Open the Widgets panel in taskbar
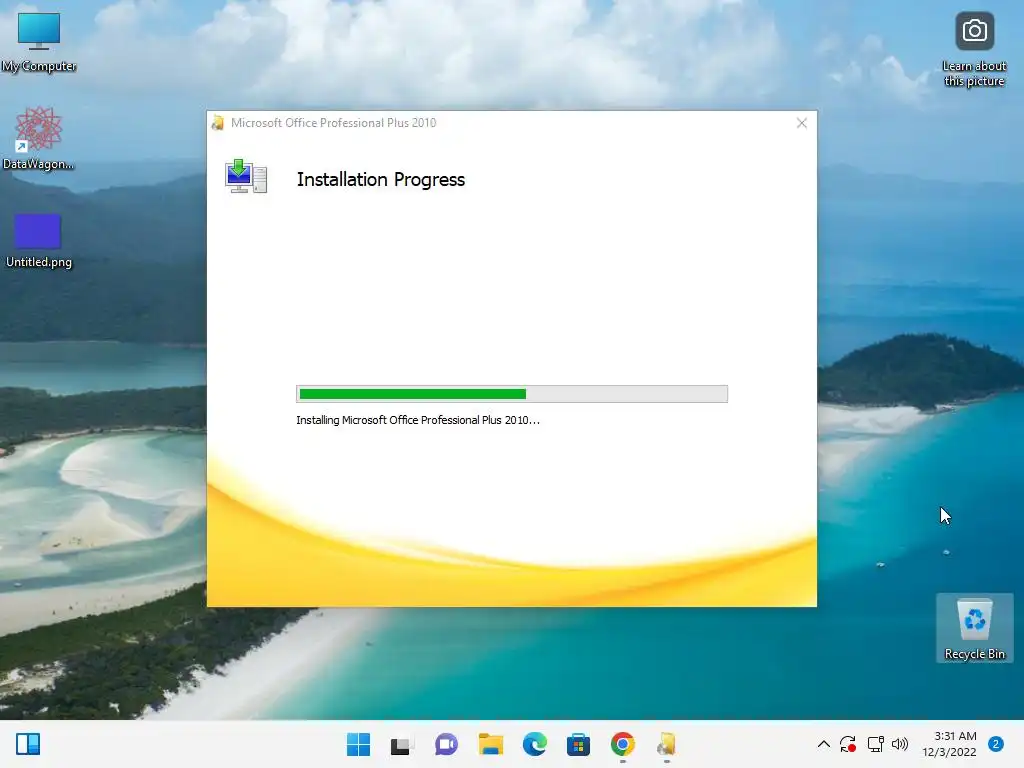Image resolution: width=1024 pixels, height=768 pixels. click(x=28, y=744)
